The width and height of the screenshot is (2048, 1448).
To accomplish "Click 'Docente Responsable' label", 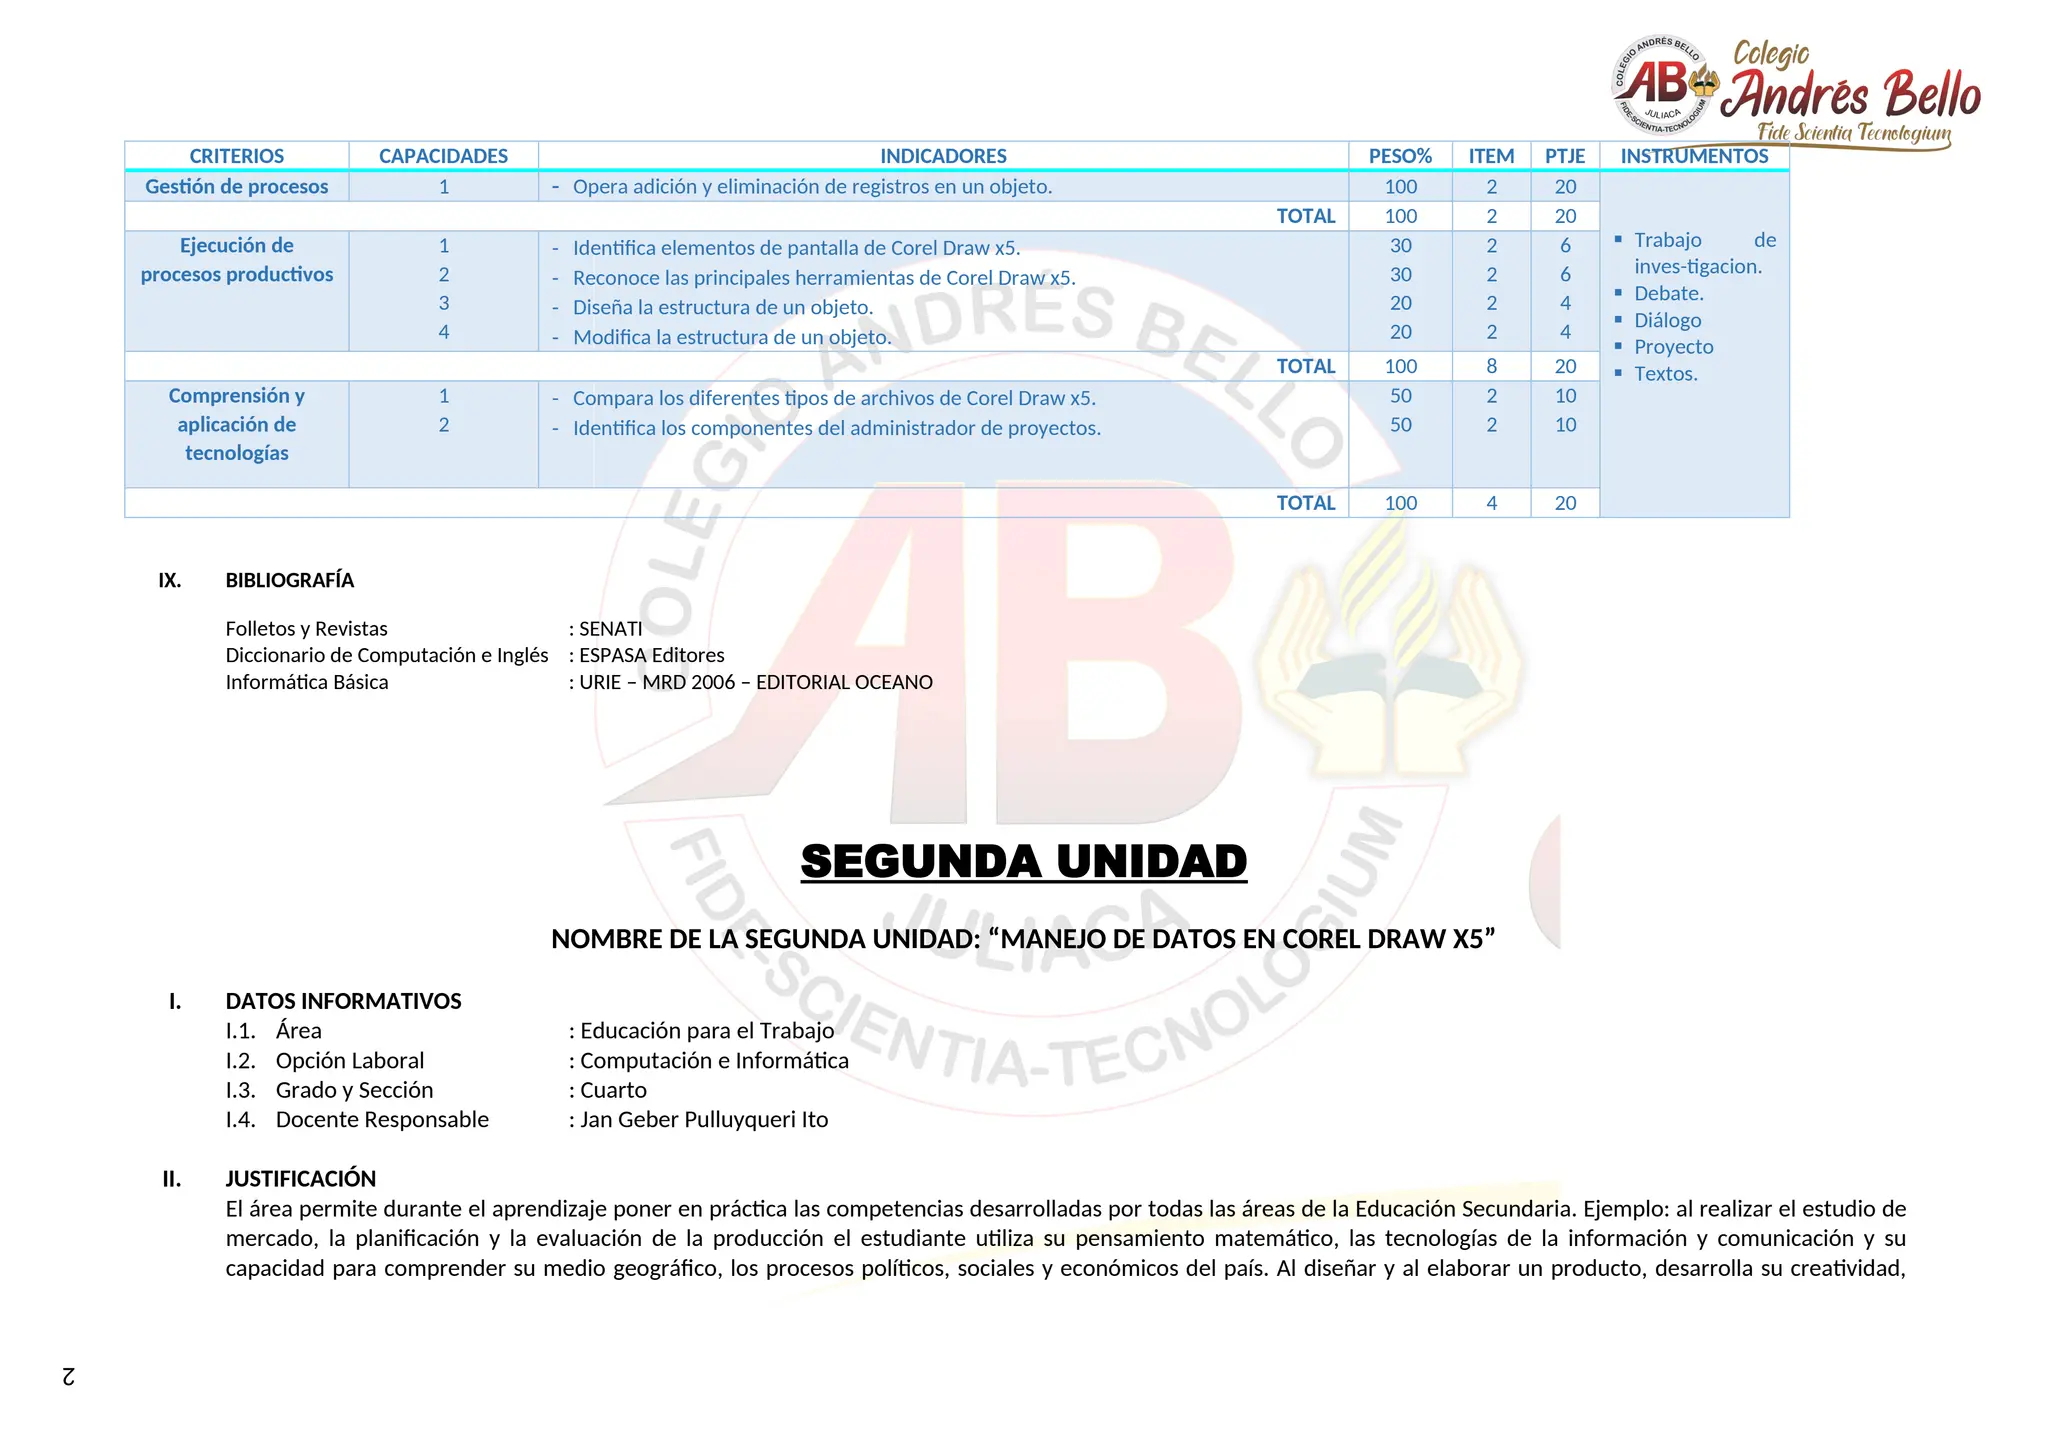I will (x=382, y=1120).
